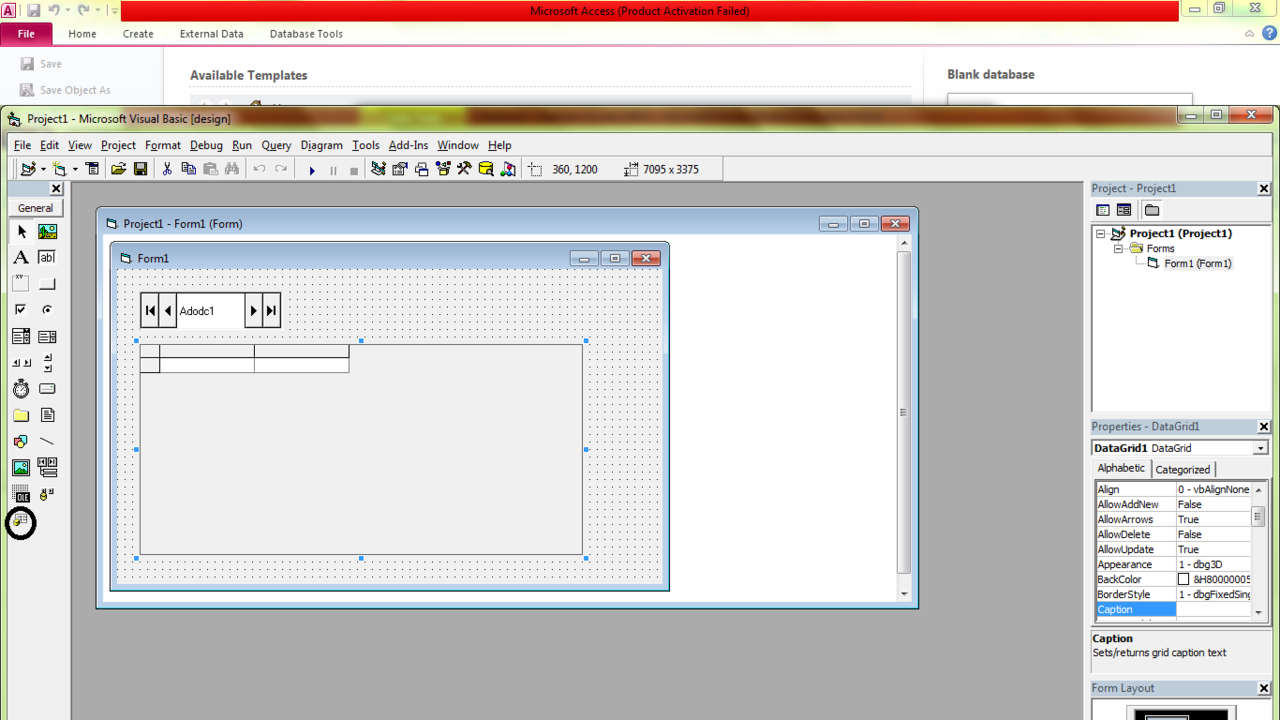Choose the Frame control tool
The image size is (1280, 720).
(21, 283)
